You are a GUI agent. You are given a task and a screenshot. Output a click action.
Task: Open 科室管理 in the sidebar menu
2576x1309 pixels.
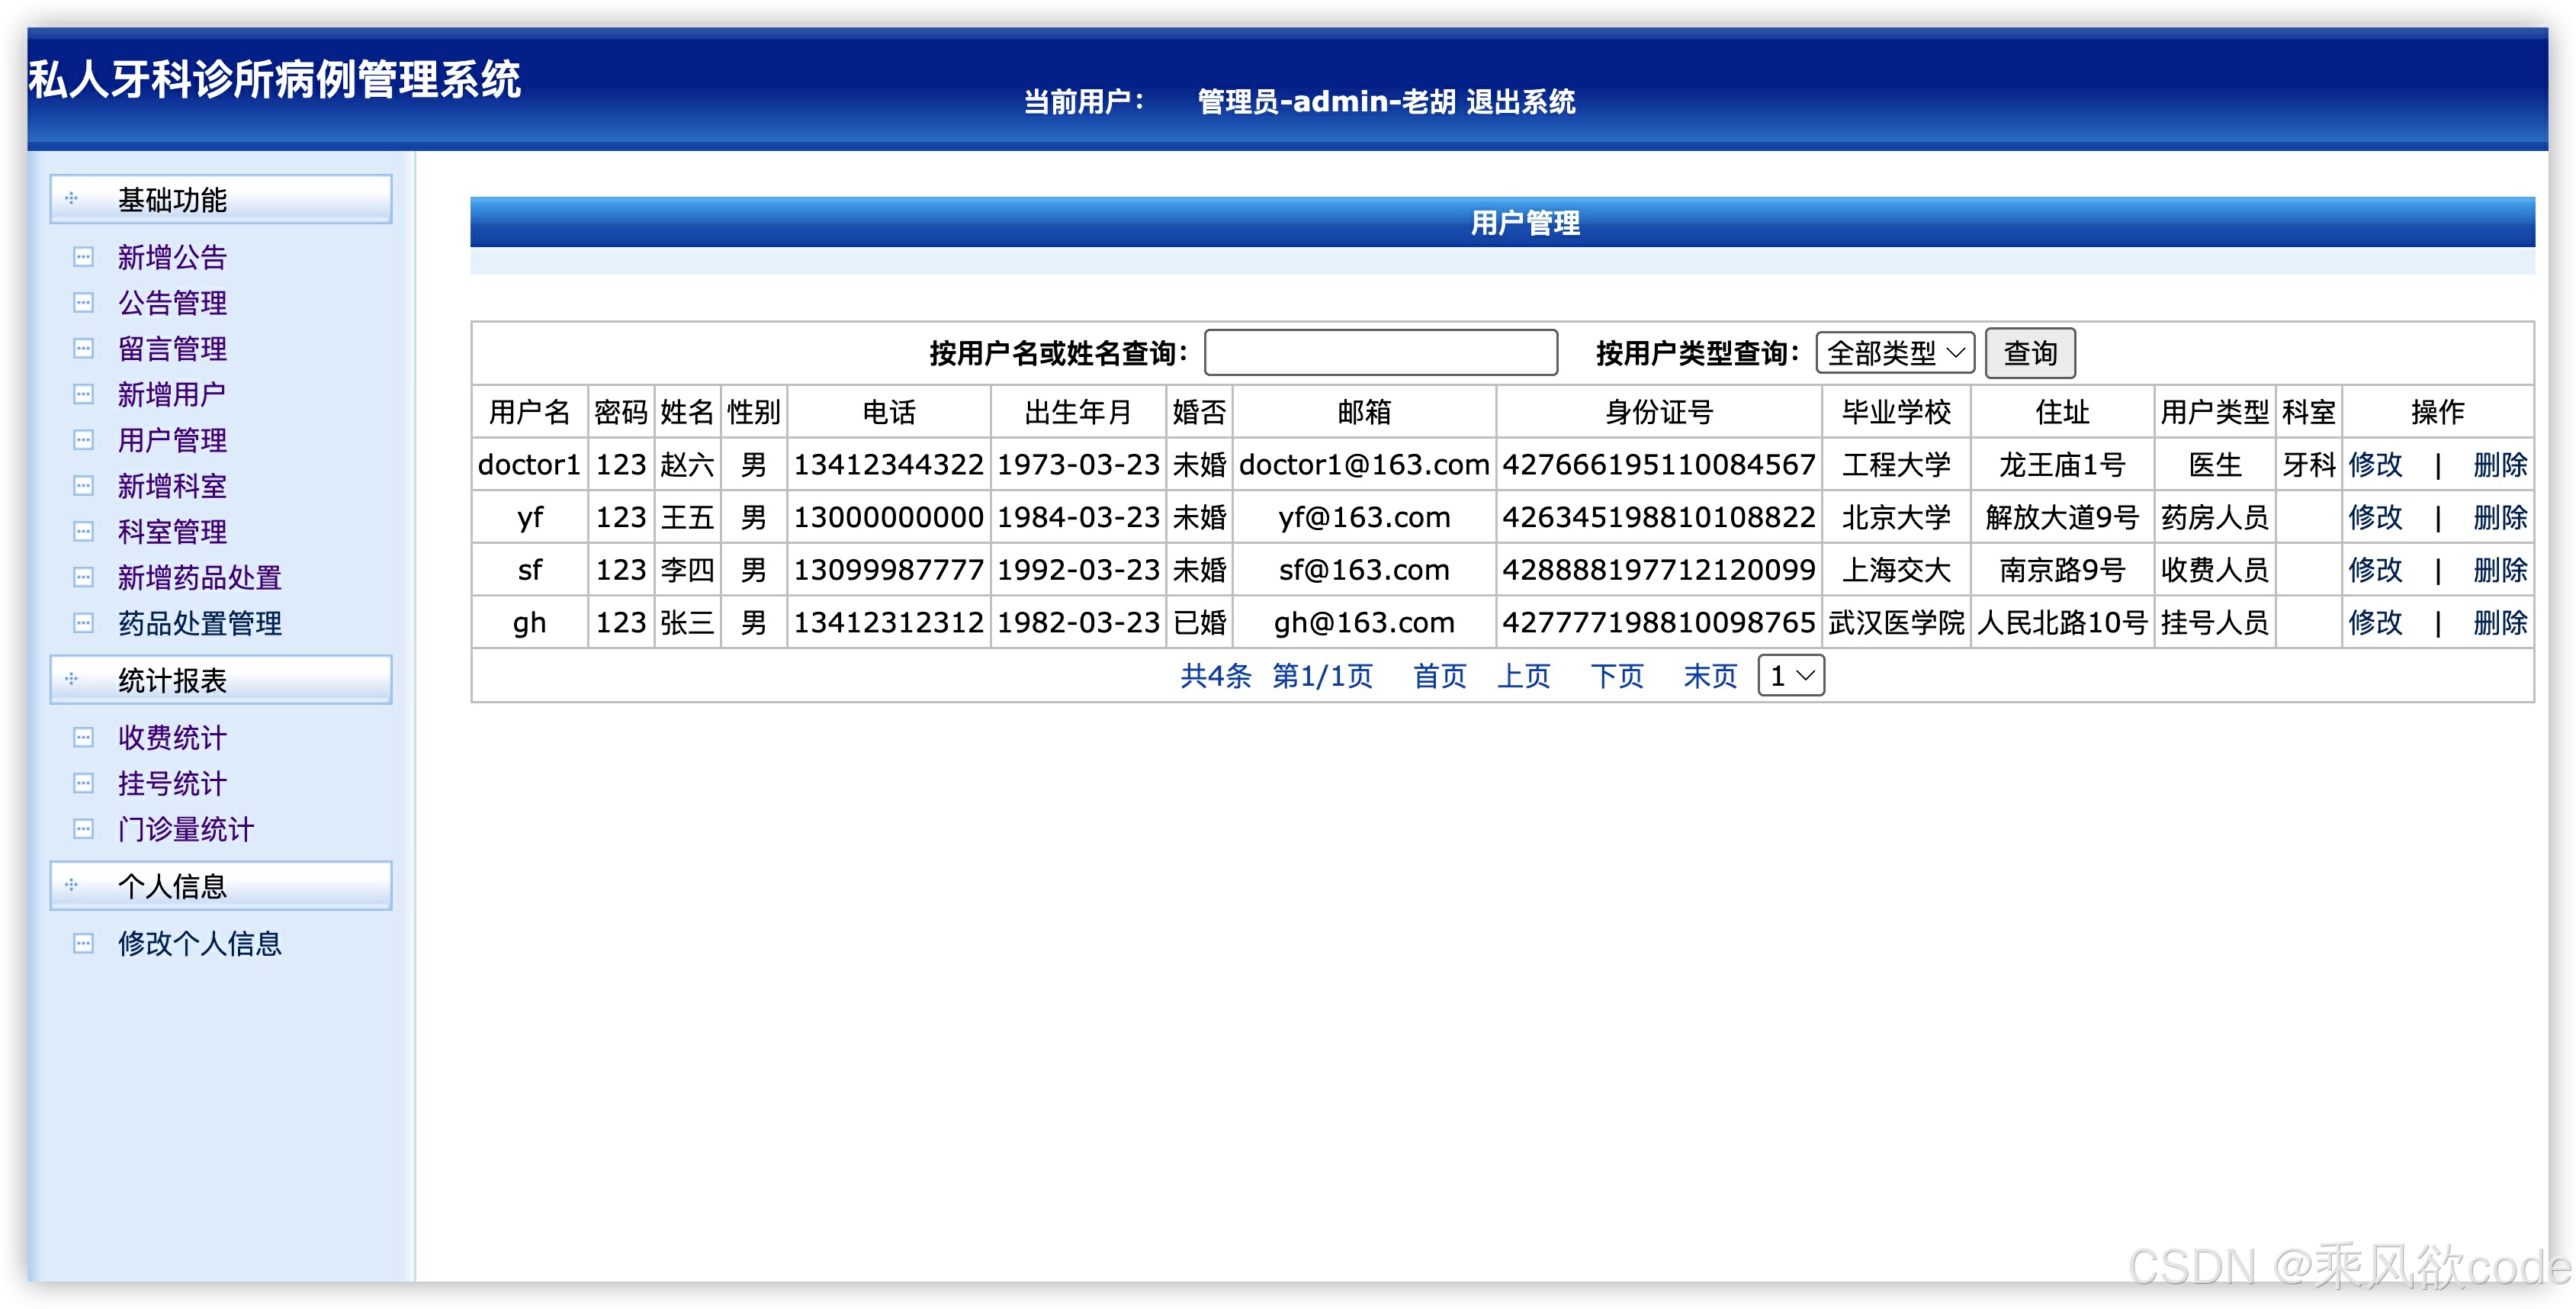pos(172,532)
